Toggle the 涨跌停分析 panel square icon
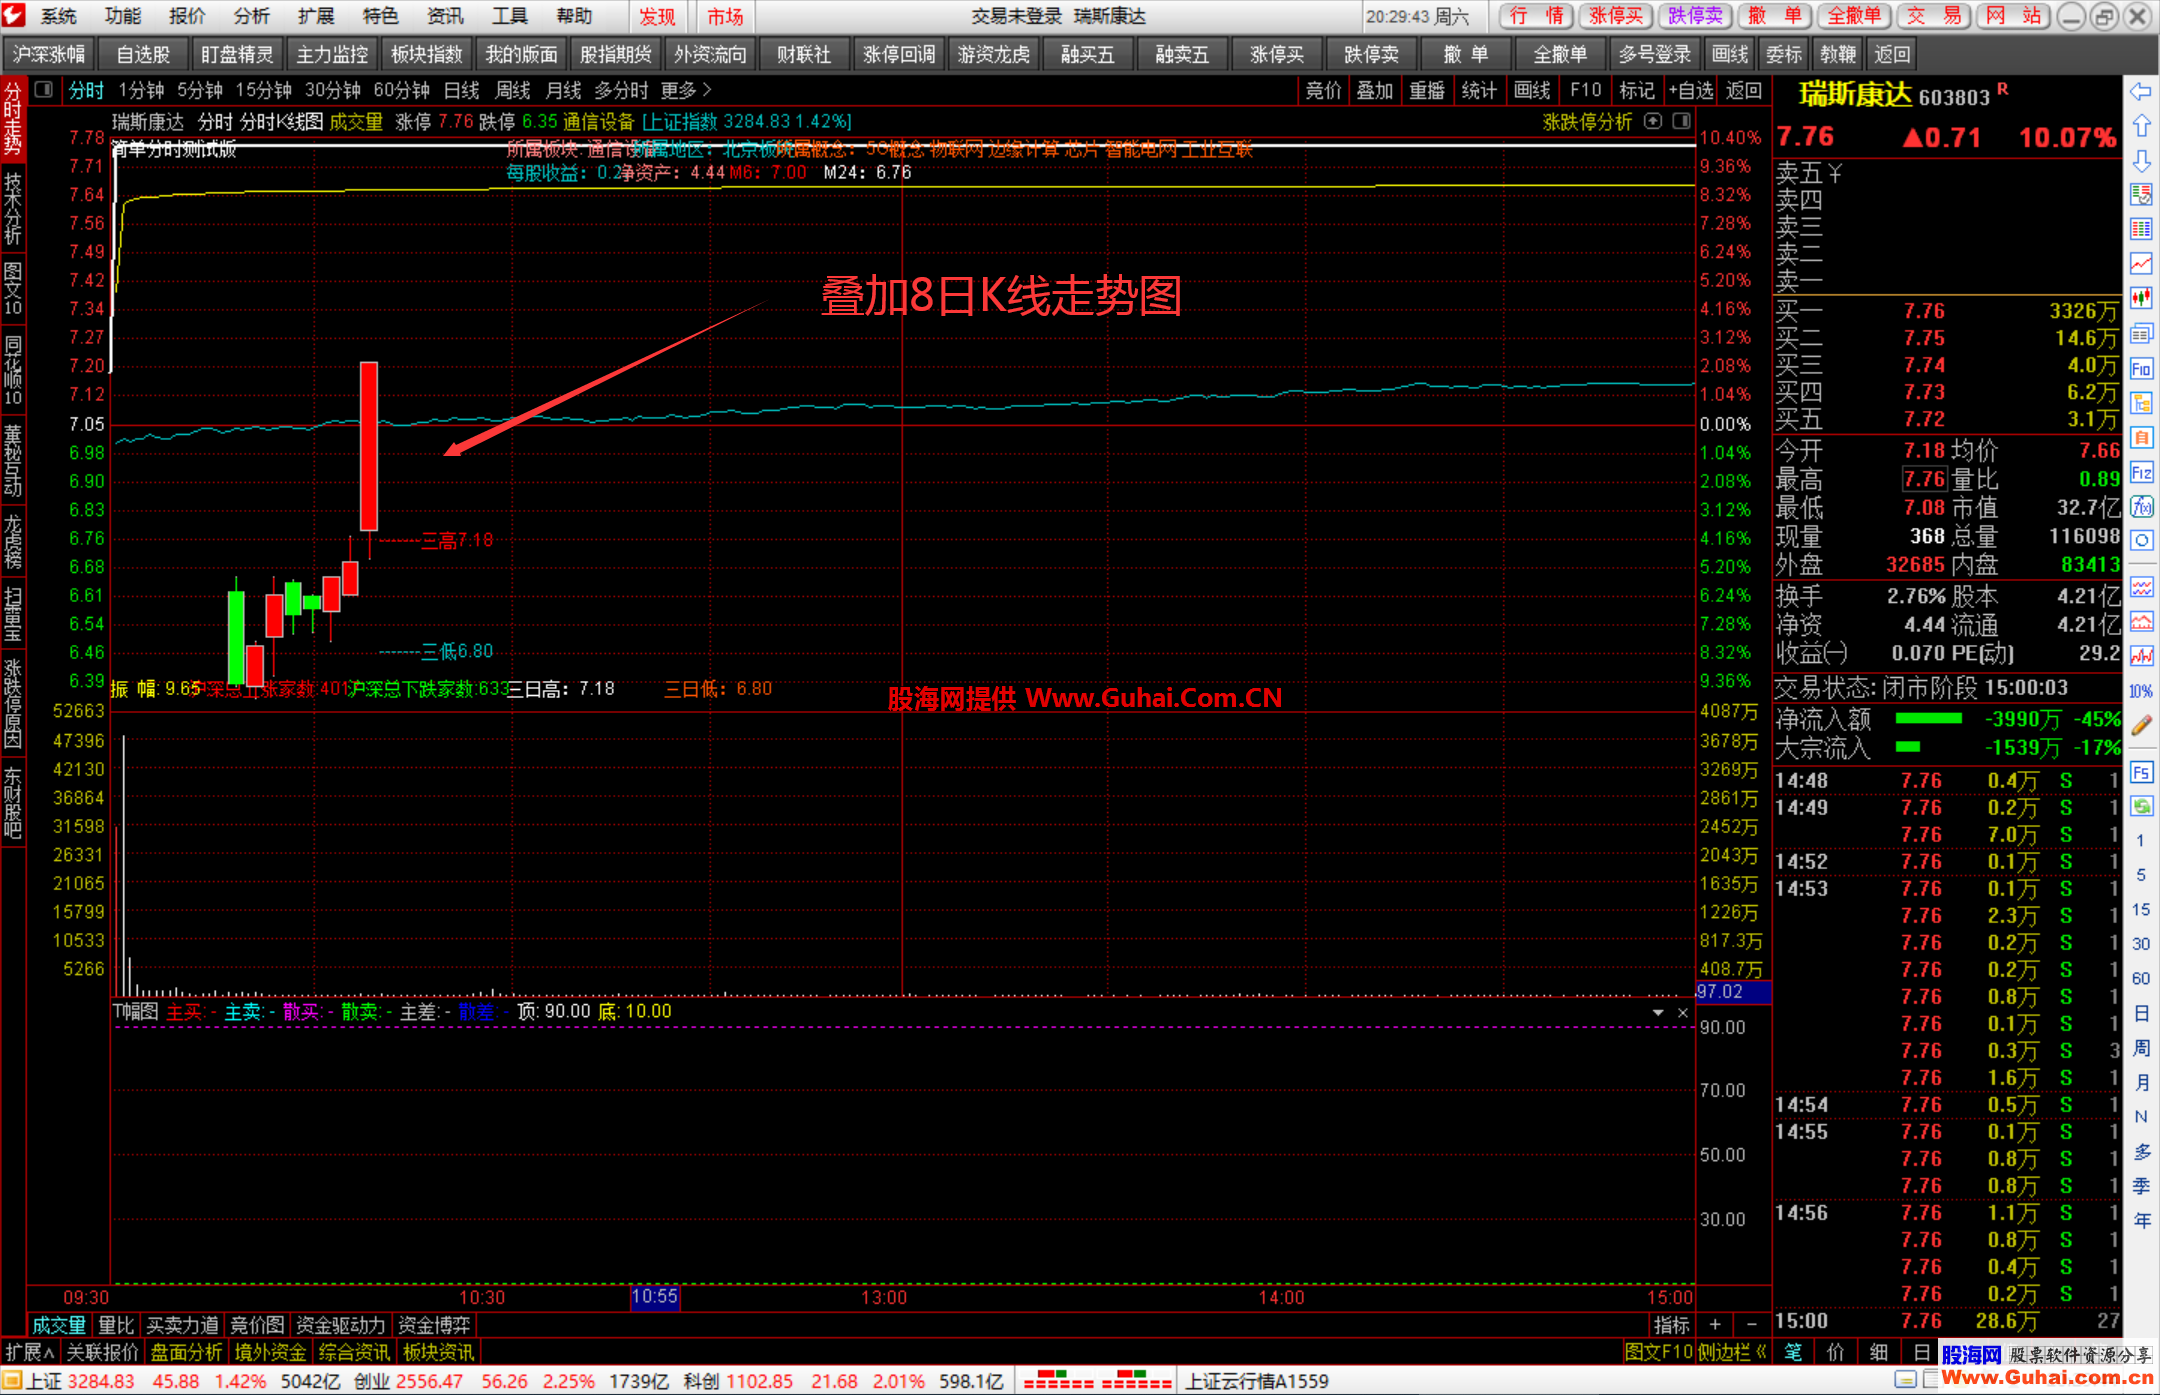Viewport: 2160px width, 1395px height. [x=1682, y=121]
